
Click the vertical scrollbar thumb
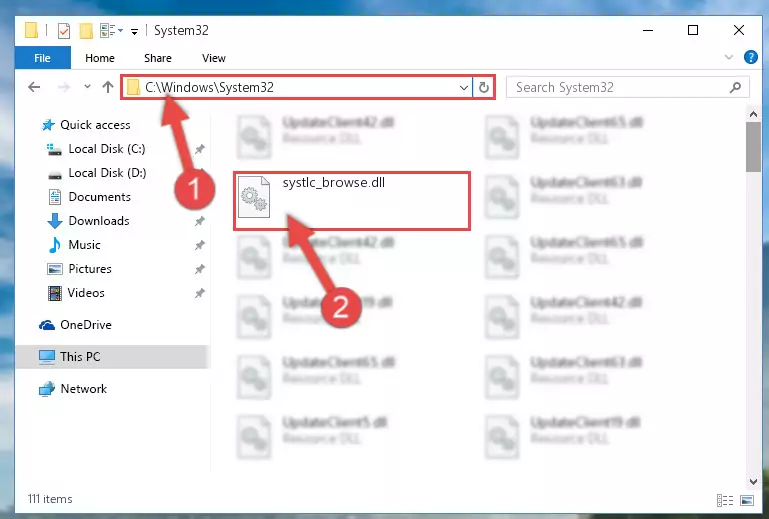coord(753,147)
